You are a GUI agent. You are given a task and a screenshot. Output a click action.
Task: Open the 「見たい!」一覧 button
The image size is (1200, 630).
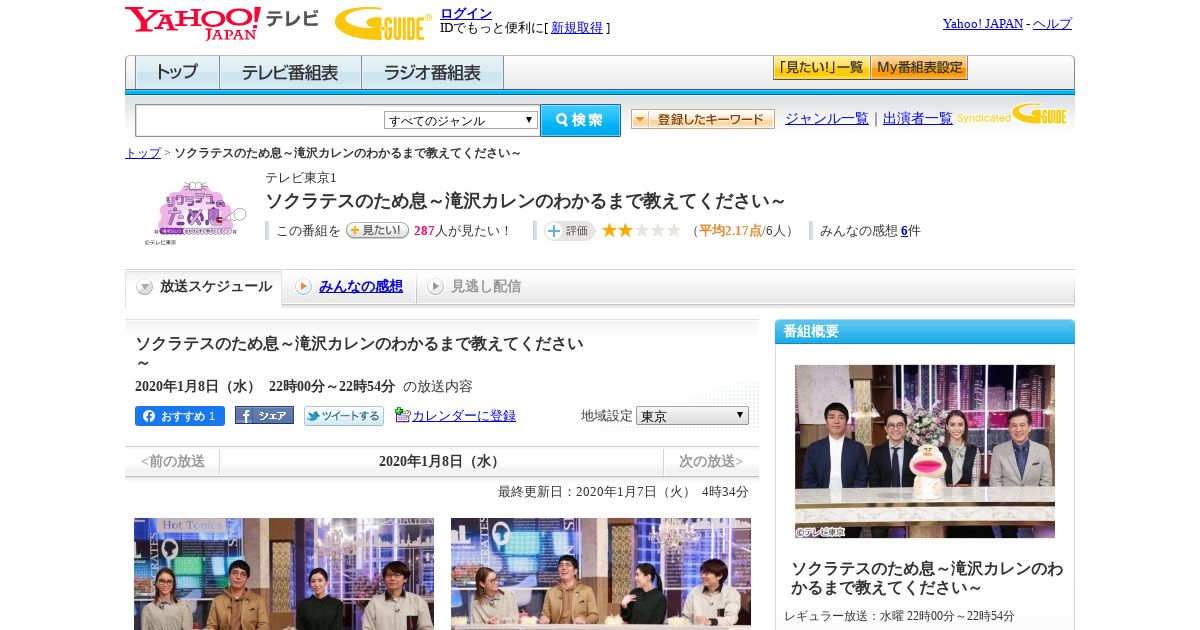coord(821,68)
